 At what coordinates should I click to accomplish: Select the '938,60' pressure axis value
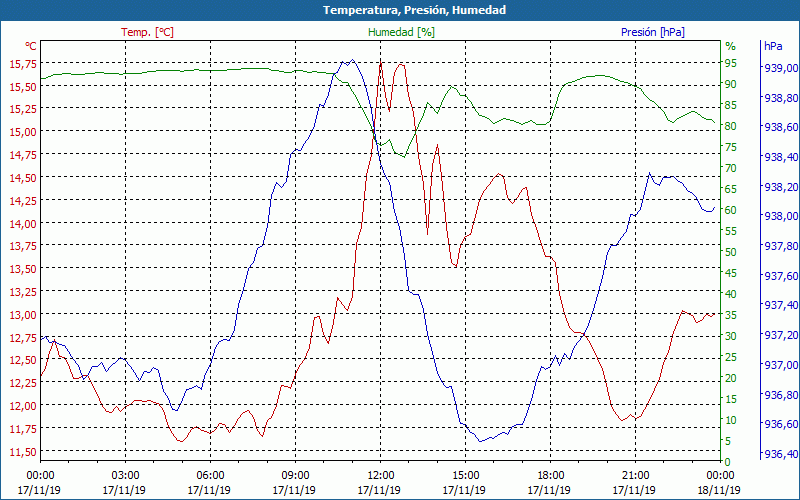click(780, 127)
